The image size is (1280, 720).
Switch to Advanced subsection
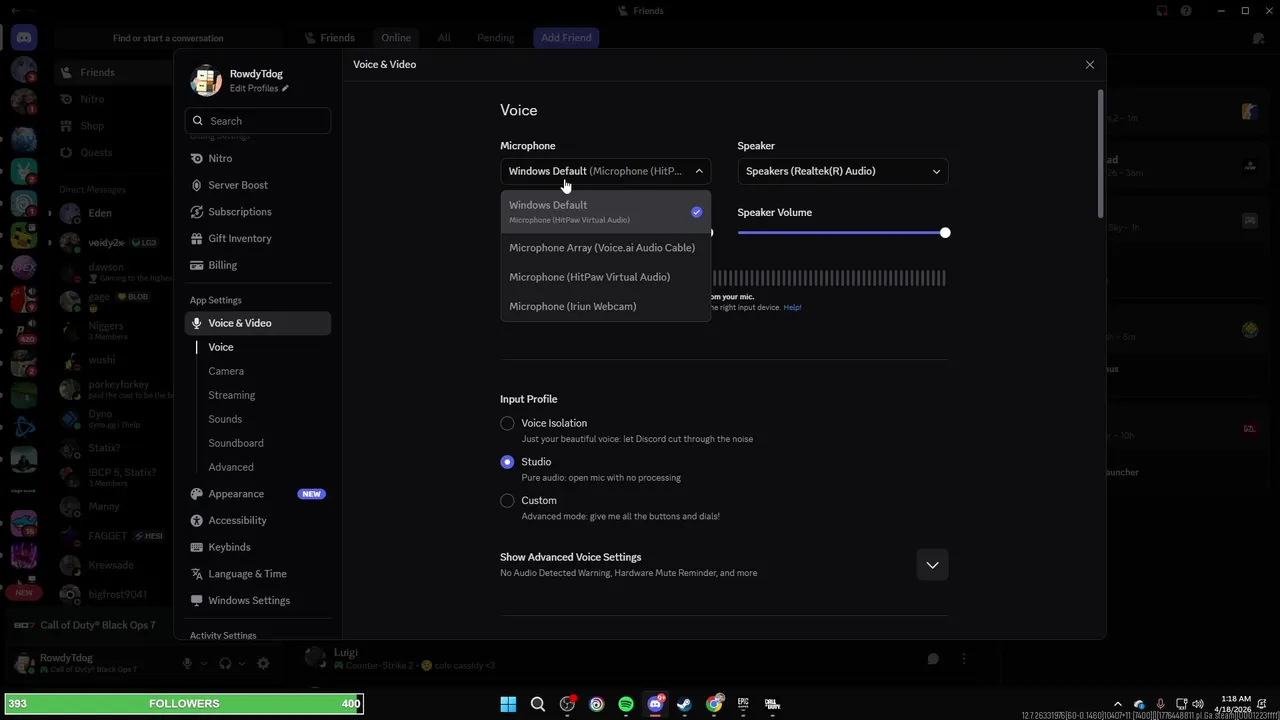click(x=231, y=467)
